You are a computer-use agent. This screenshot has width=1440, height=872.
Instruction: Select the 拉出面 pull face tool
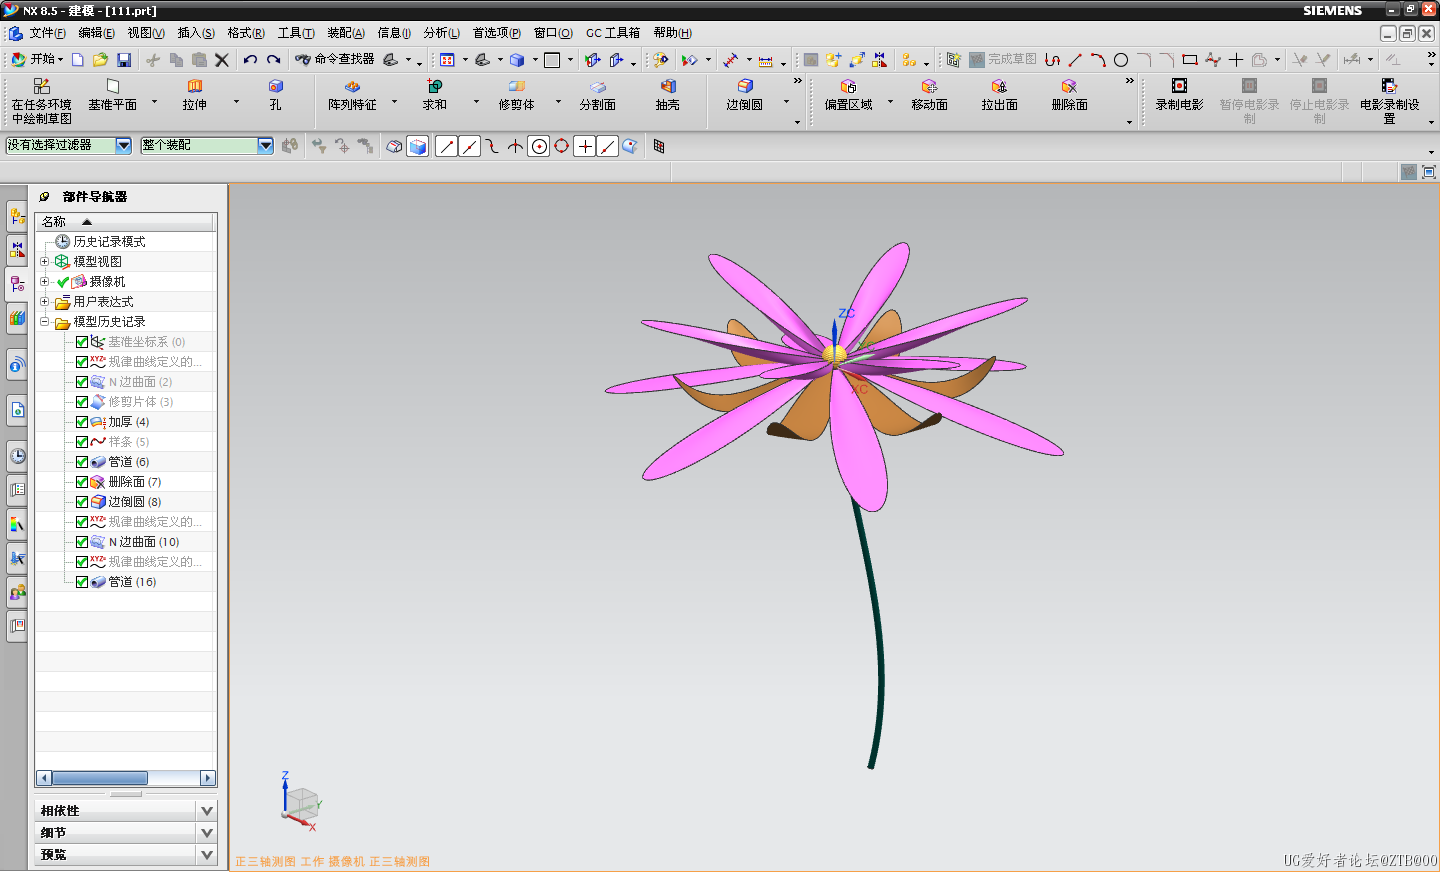(x=999, y=96)
